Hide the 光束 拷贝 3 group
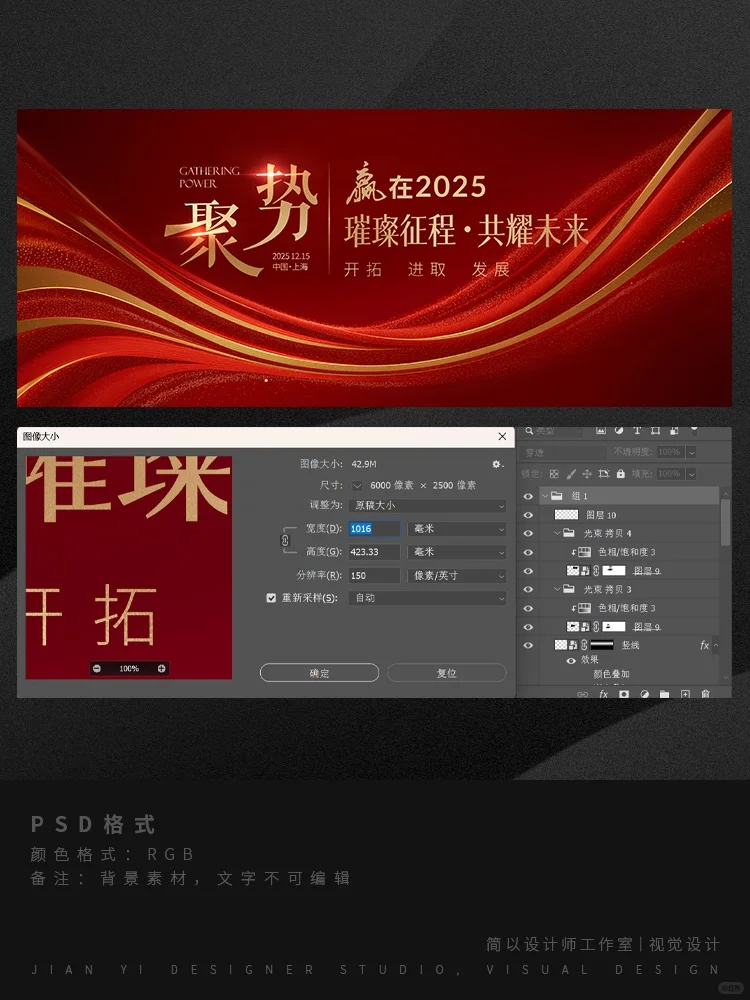750x1000 pixels. [x=528, y=589]
